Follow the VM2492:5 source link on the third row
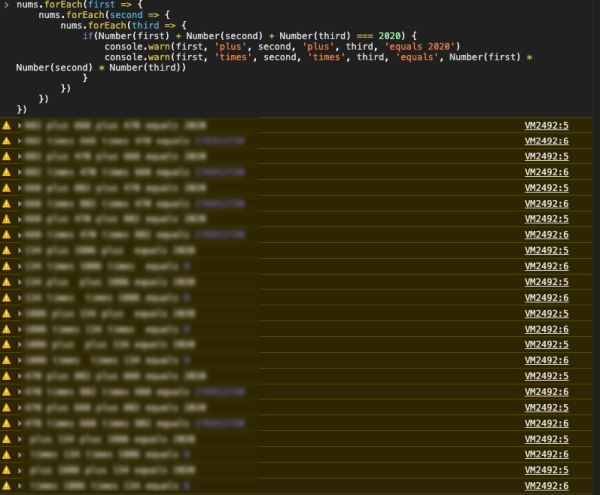Image resolution: width=600 pixels, height=495 pixels. (x=546, y=157)
